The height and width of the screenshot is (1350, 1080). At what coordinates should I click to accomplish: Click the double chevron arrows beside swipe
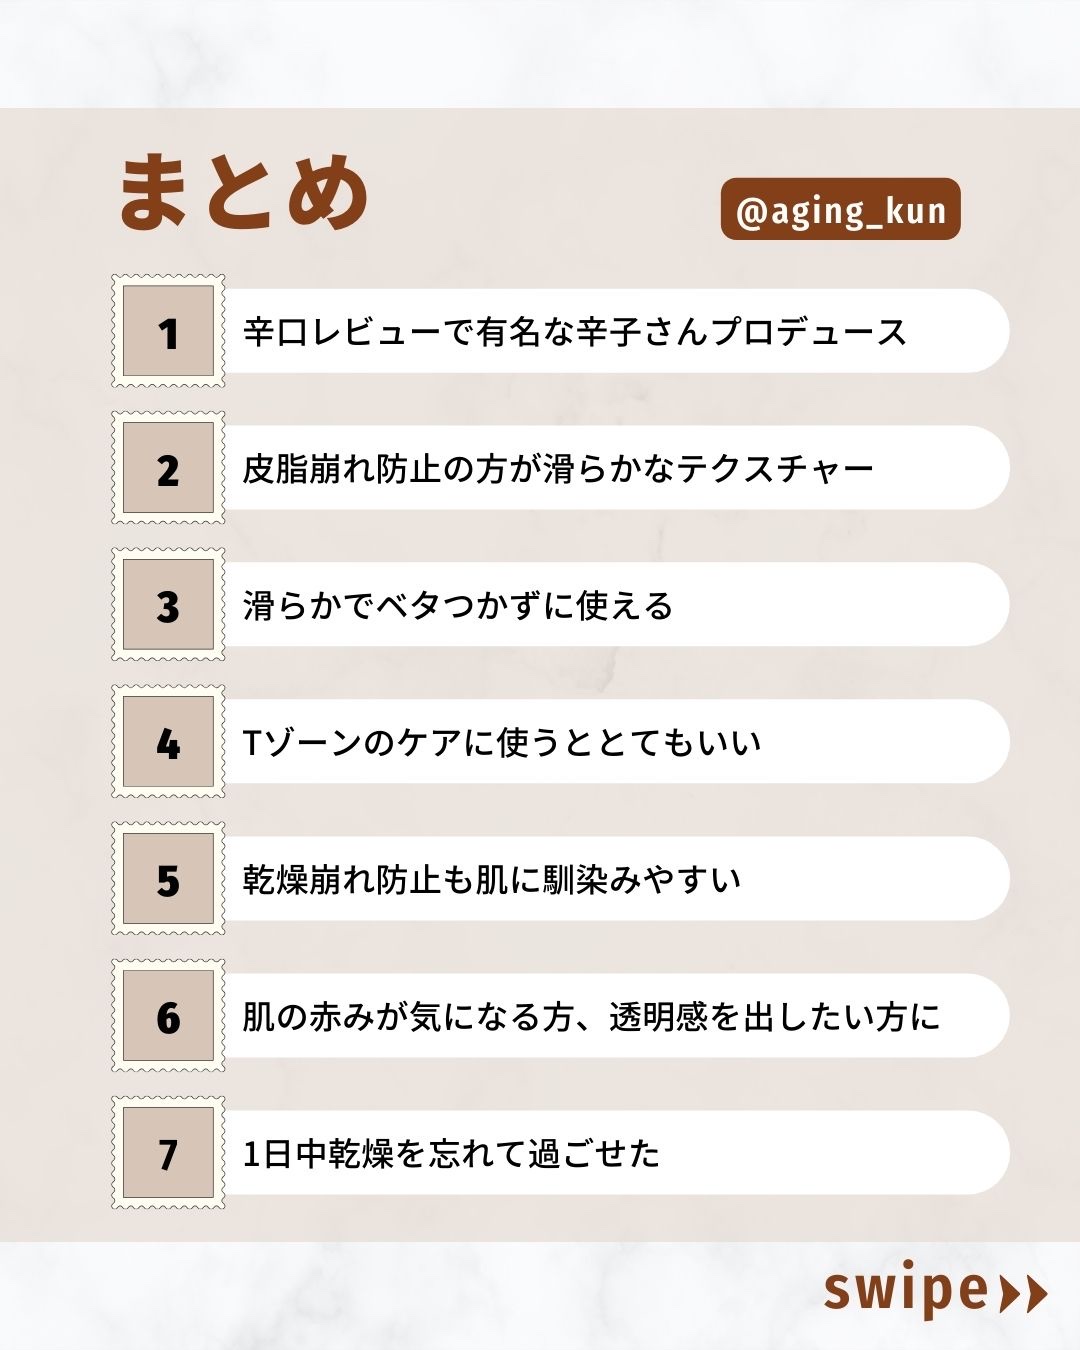click(x=1023, y=1293)
